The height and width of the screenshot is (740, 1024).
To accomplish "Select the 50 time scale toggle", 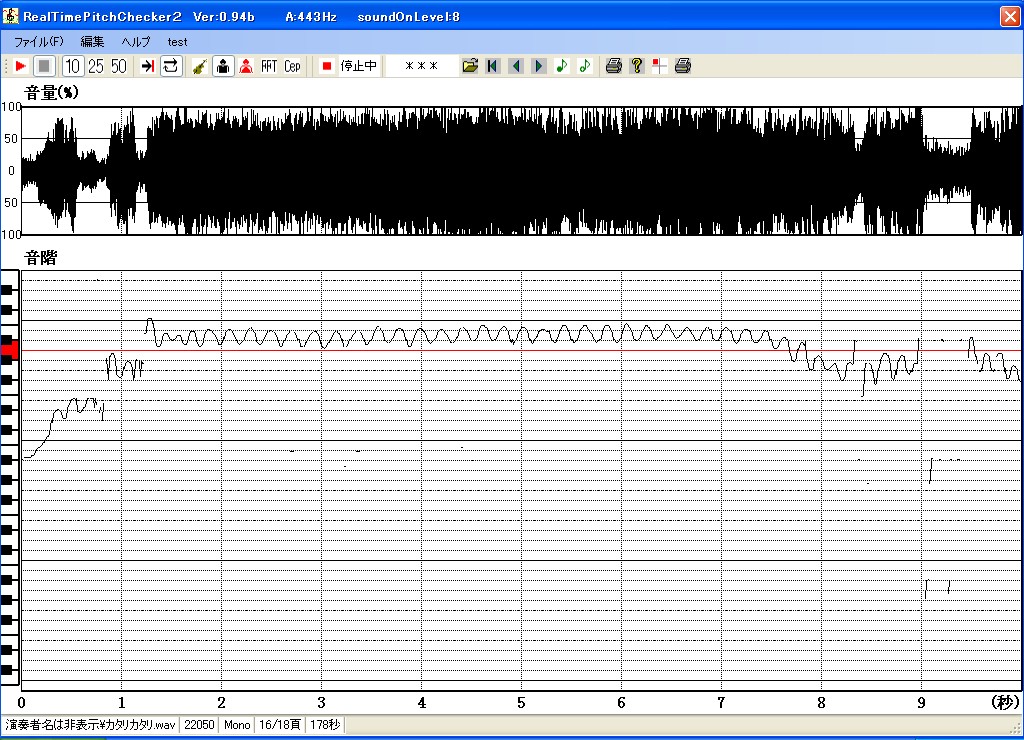I will point(119,66).
